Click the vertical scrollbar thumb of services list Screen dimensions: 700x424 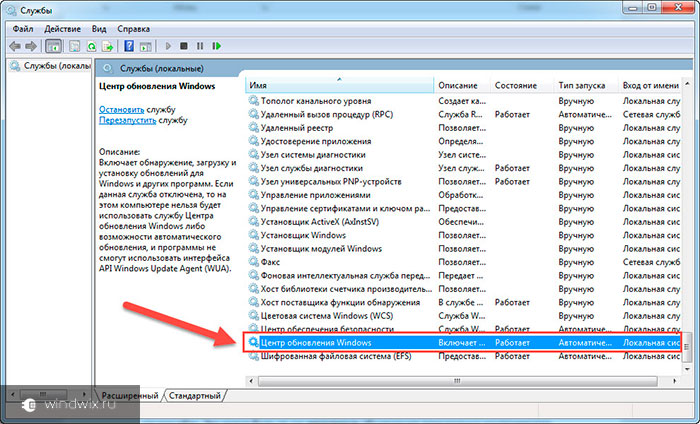click(687, 347)
